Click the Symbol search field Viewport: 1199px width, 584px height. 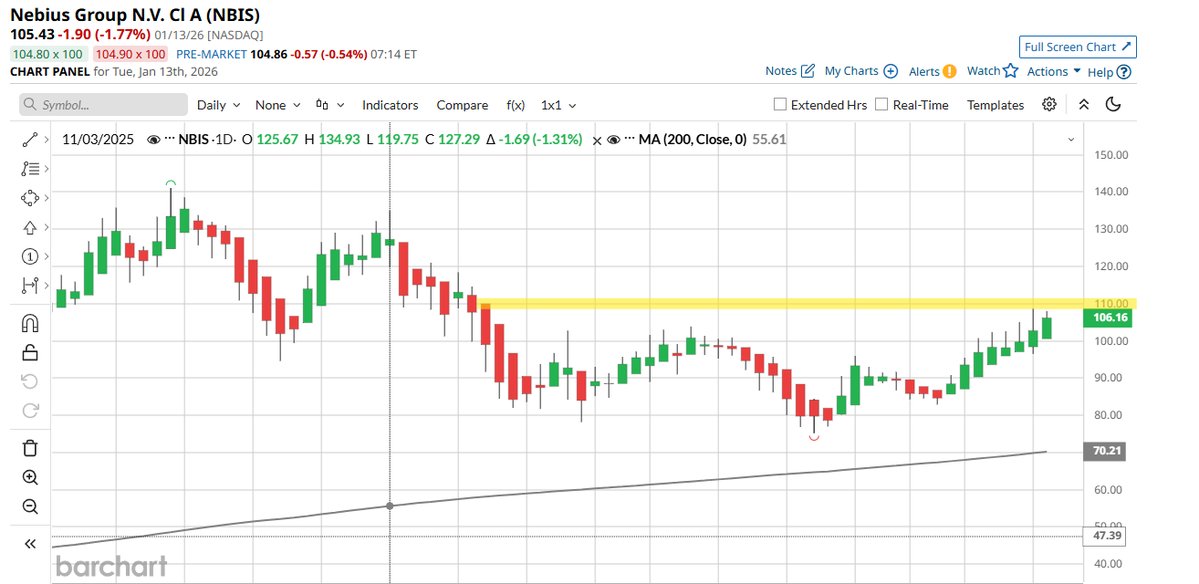click(103, 105)
